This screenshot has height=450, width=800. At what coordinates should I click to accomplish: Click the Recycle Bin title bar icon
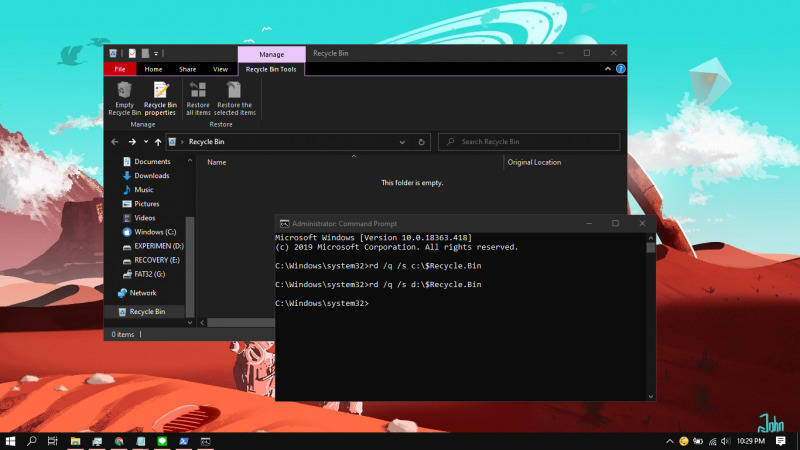click(x=113, y=53)
